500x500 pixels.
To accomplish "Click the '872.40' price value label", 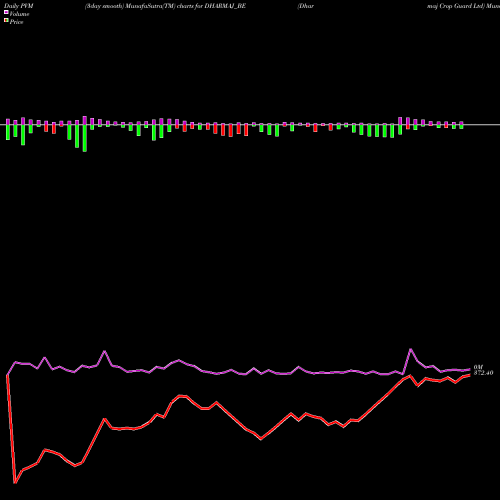I will point(483,373).
